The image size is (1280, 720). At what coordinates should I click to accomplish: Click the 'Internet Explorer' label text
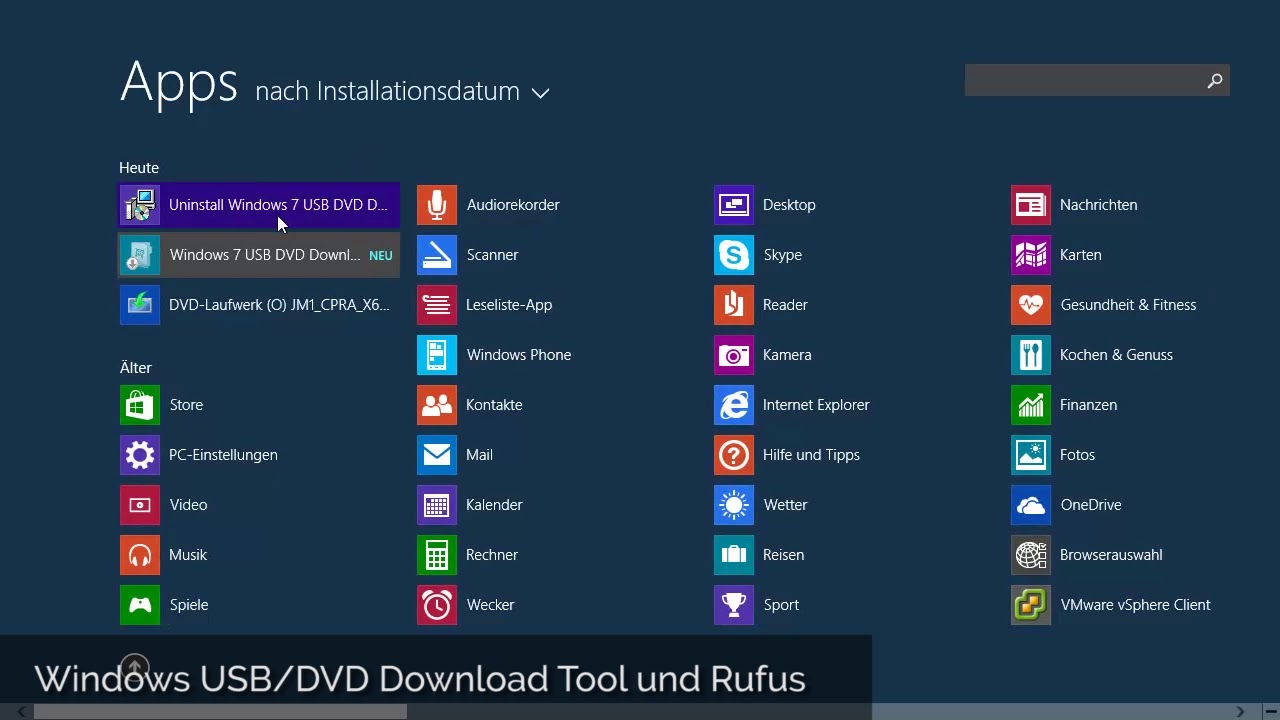coord(816,405)
